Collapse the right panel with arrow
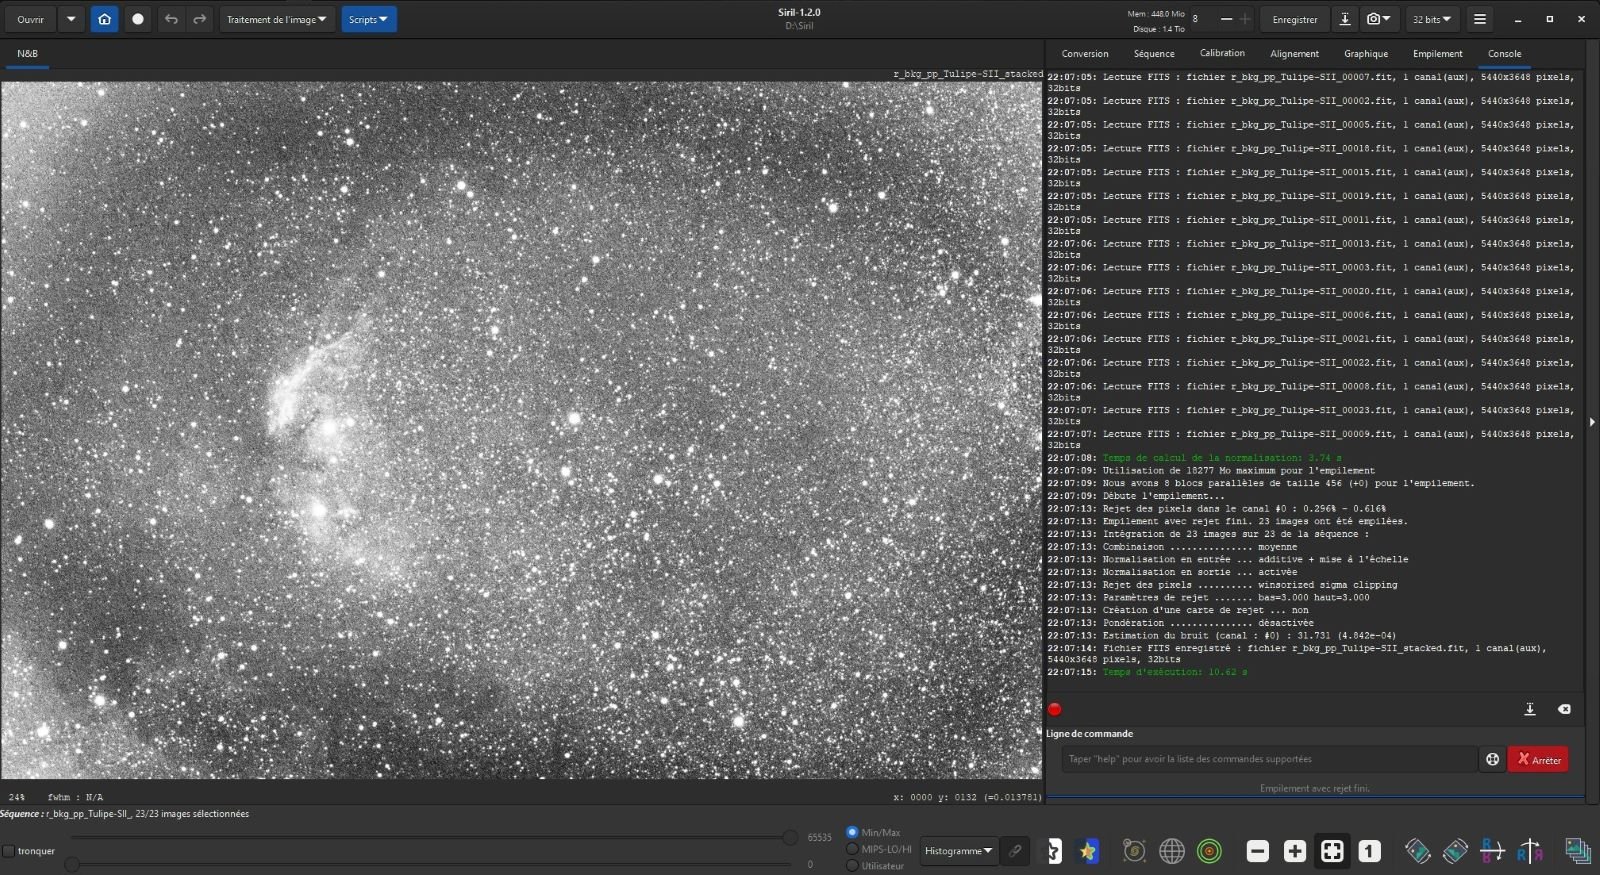This screenshot has width=1600, height=875. coord(1592,422)
